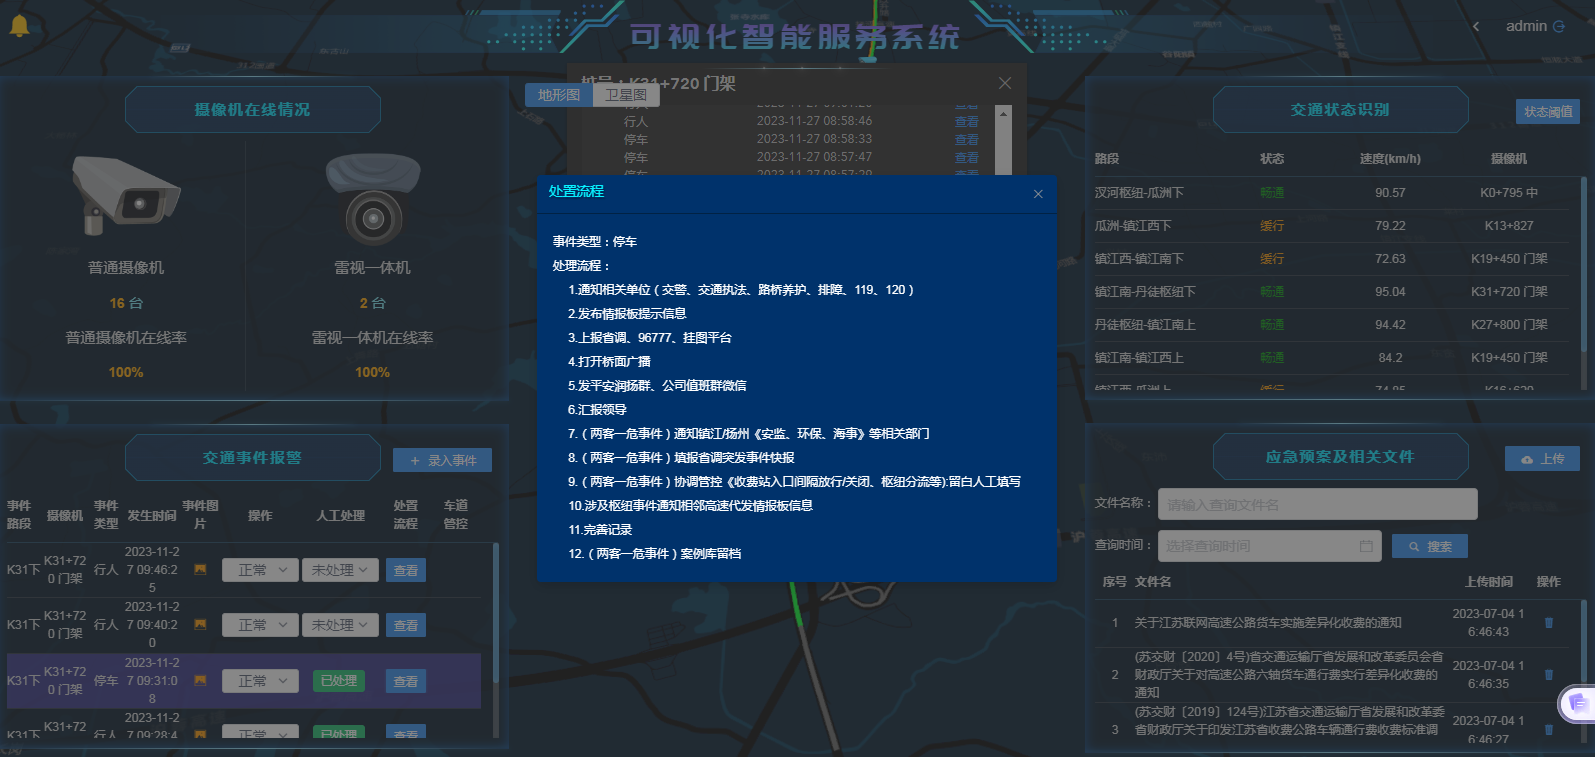Switch map to 卫星图 view
Viewport: 1595px width, 757px height.
pyautogui.click(x=626, y=95)
